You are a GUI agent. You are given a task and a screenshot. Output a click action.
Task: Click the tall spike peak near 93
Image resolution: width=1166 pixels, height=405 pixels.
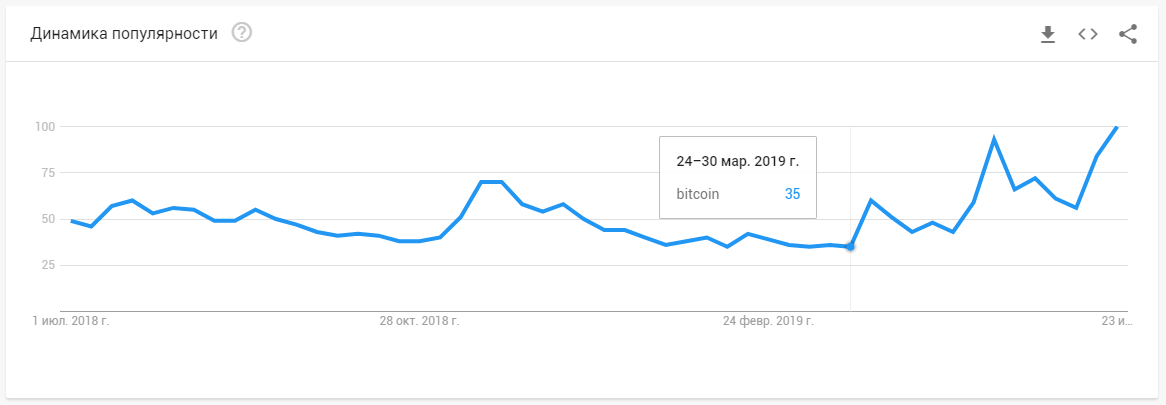click(x=993, y=139)
